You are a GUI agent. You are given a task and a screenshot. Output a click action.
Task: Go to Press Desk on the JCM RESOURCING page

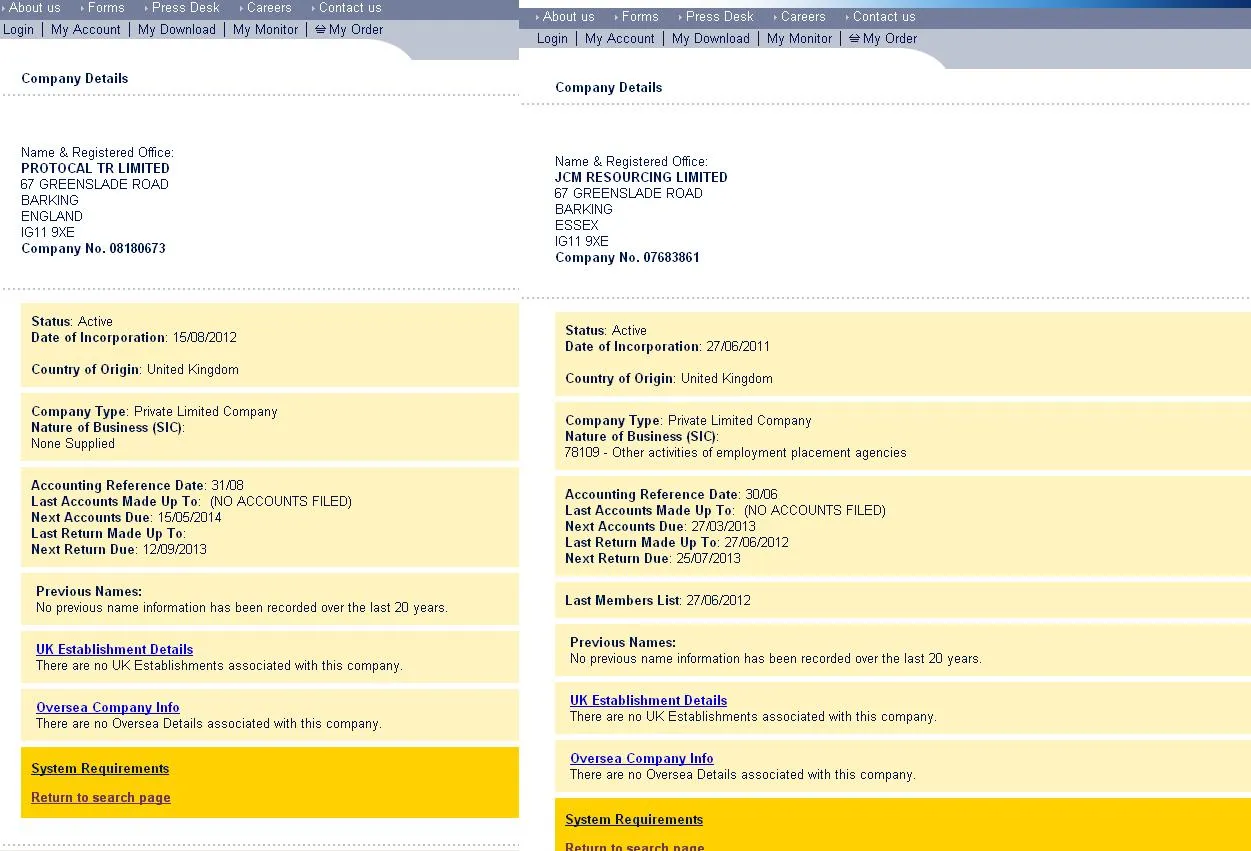[719, 17]
